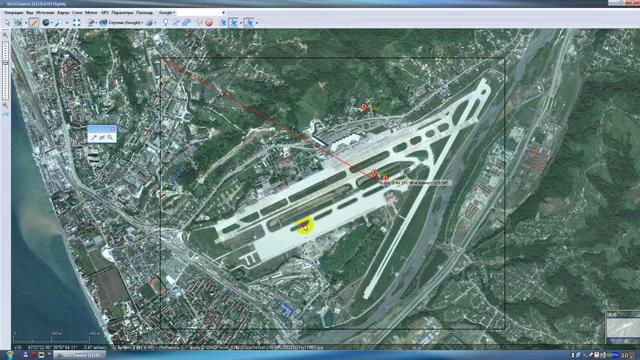Viewport: 640px width, 360px height.
Task: Open the dropdown arrow beside selection tool
Action: point(26,23)
